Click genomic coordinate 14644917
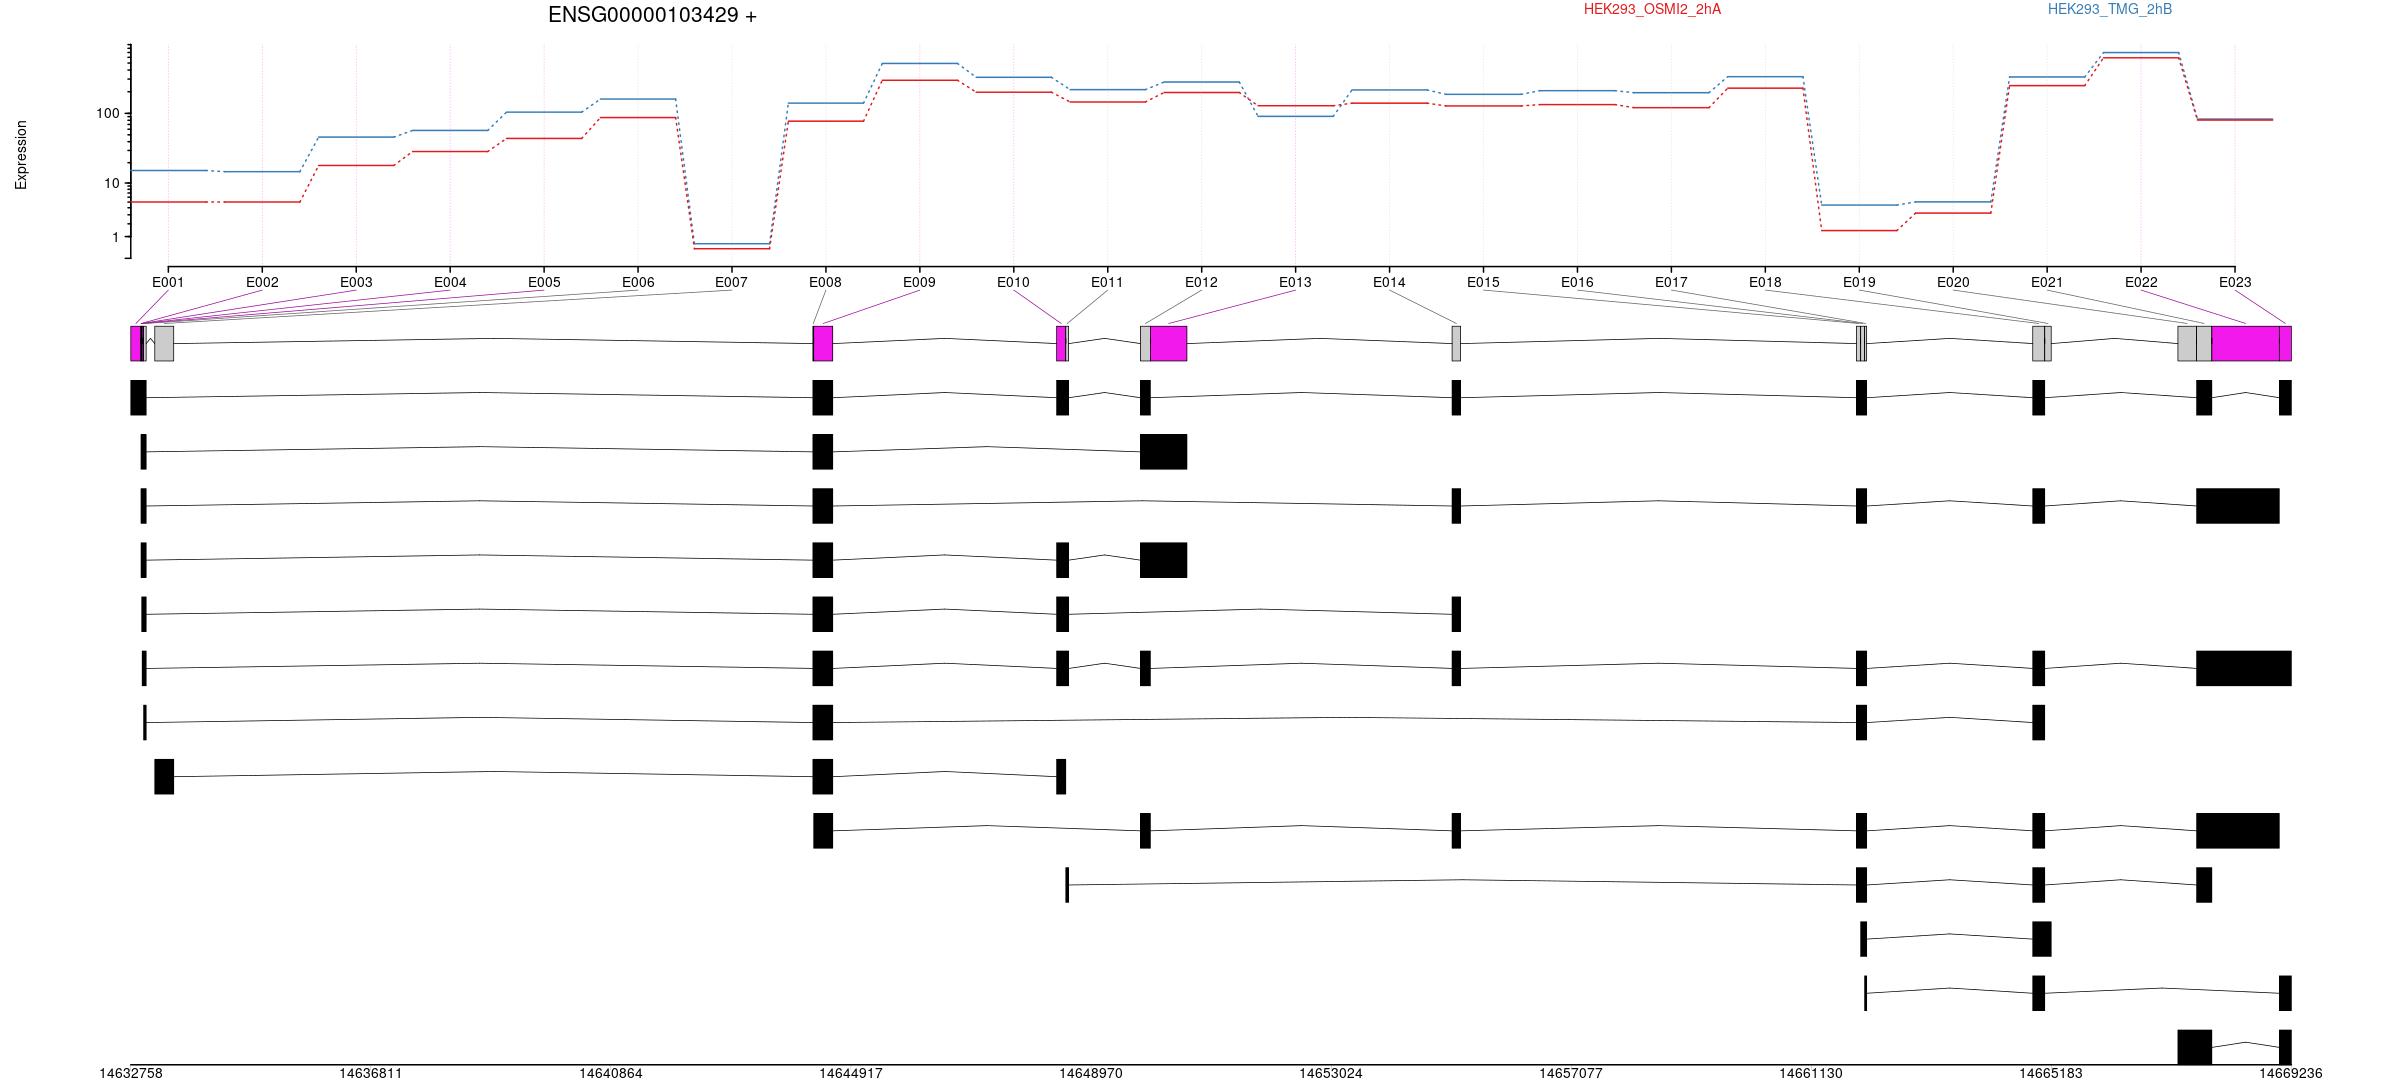 (851, 1074)
